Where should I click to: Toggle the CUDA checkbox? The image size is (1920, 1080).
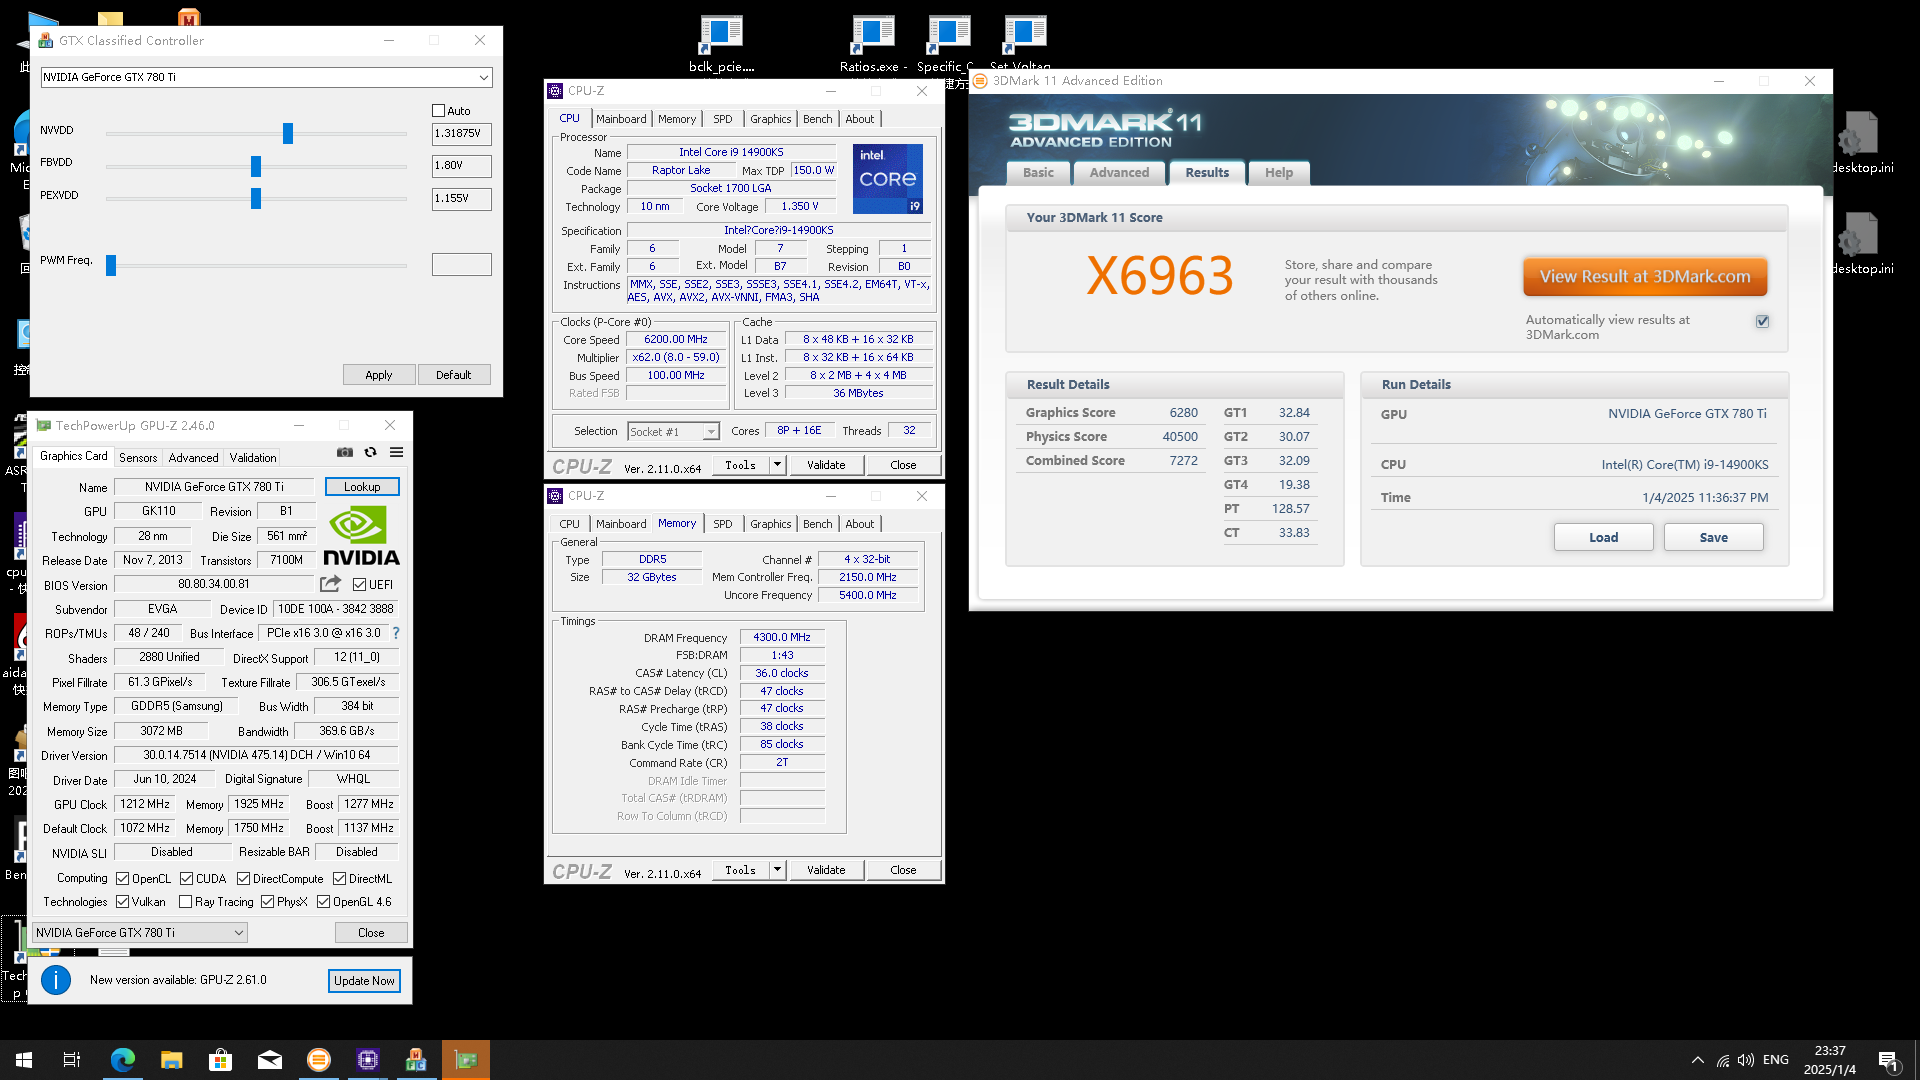[x=186, y=879]
